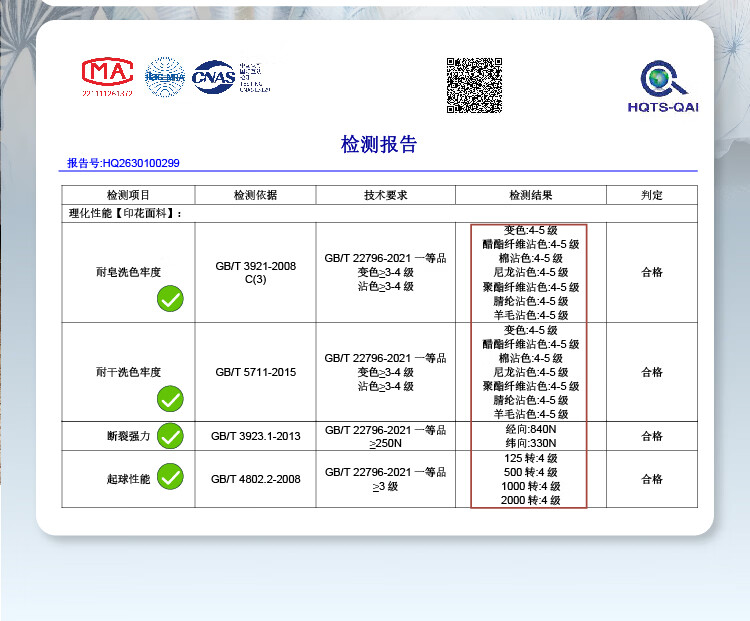Click the 技术要求 column header
Viewport: 750px width, 621px height.
(x=385, y=196)
